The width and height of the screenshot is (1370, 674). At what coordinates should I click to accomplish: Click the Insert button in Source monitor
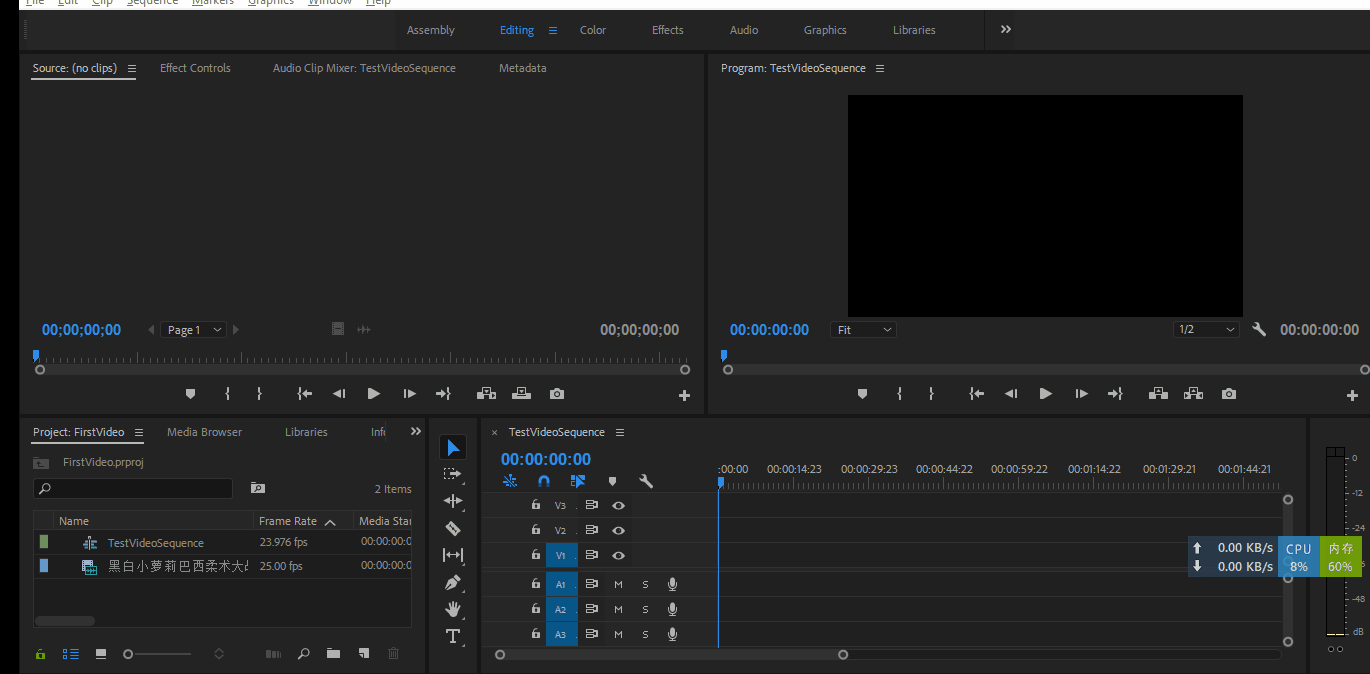point(486,394)
